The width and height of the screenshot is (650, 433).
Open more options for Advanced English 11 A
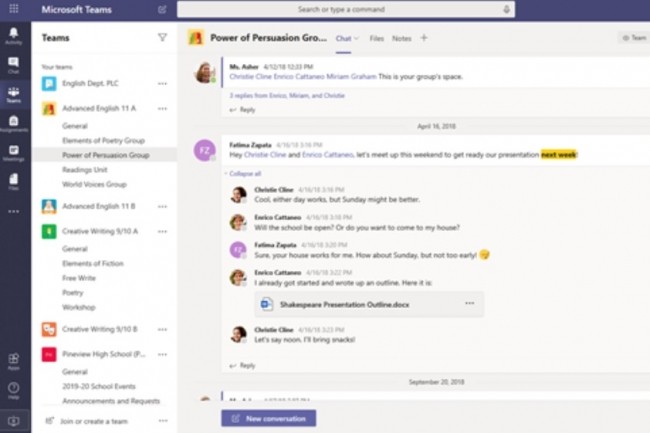pyautogui.click(x=162, y=109)
